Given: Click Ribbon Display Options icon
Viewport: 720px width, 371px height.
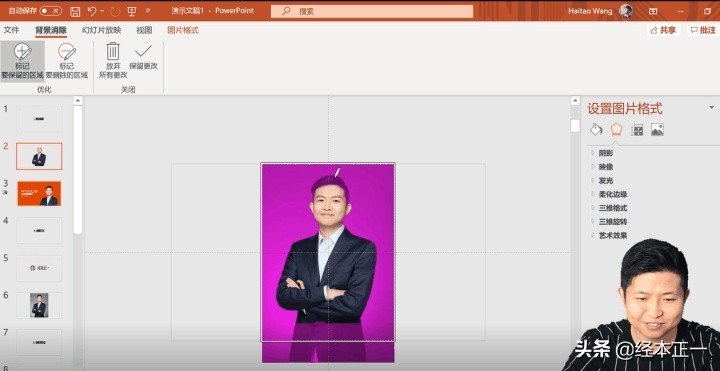Looking at the screenshot, I should click(x=653, y=11).
